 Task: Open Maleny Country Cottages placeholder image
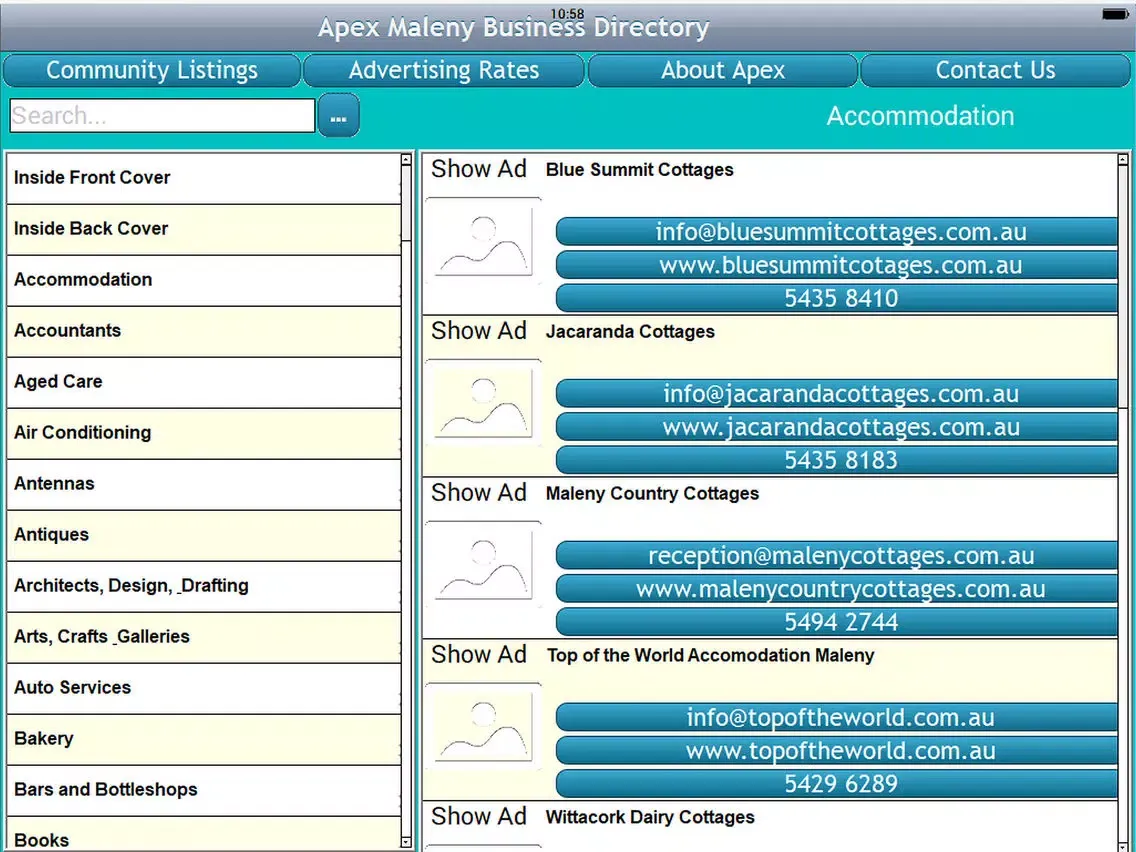pyautogui.click(x=483, y=565)
